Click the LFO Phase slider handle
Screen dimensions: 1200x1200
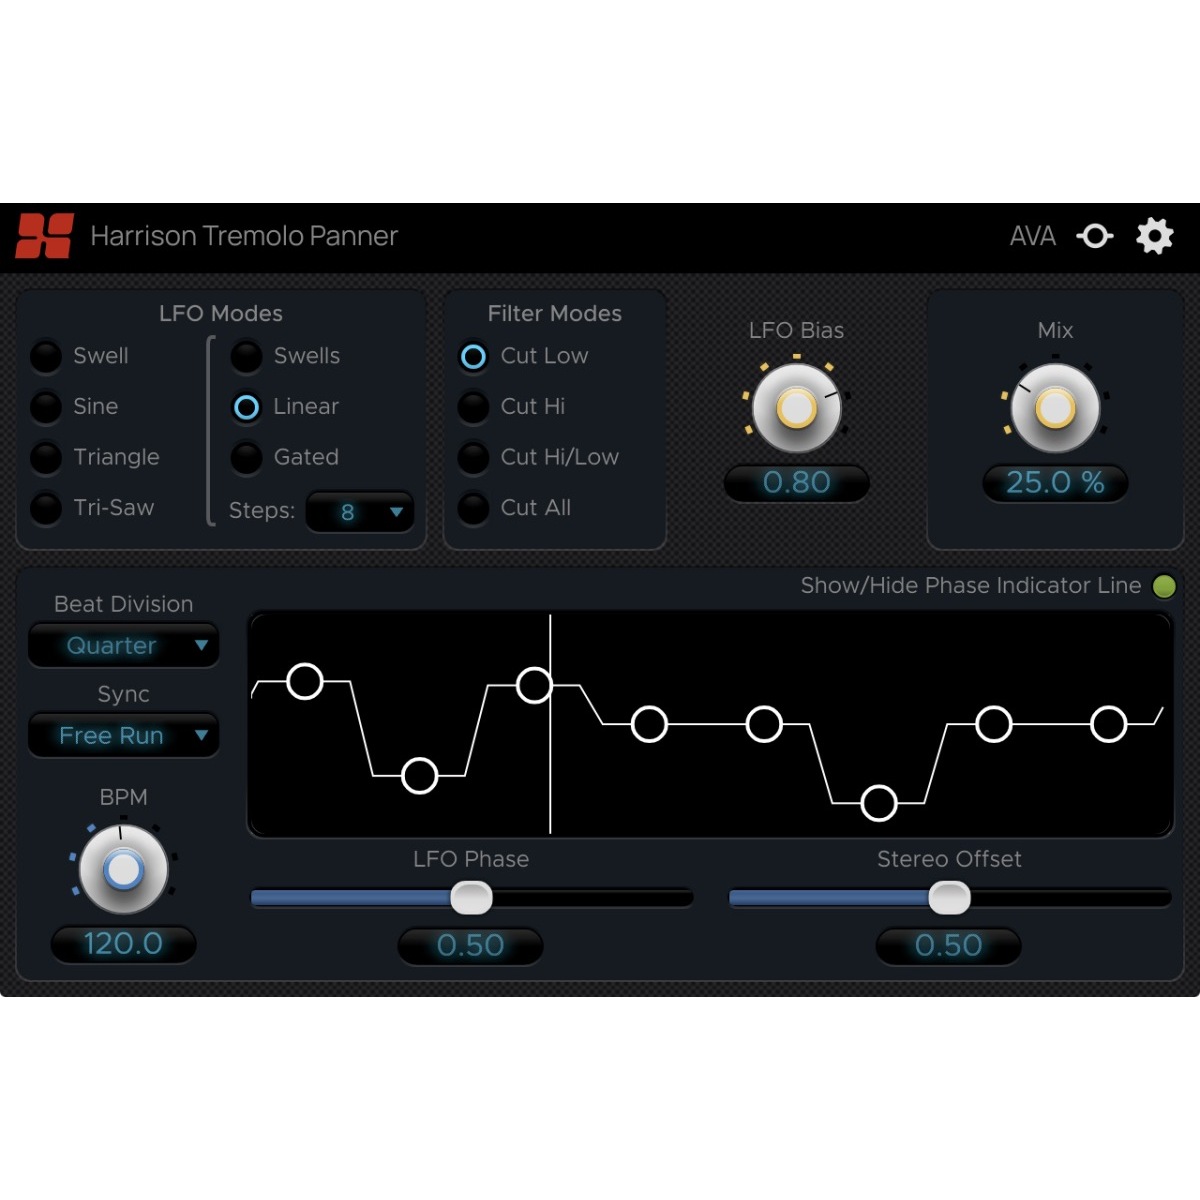[x=471, y=898]
